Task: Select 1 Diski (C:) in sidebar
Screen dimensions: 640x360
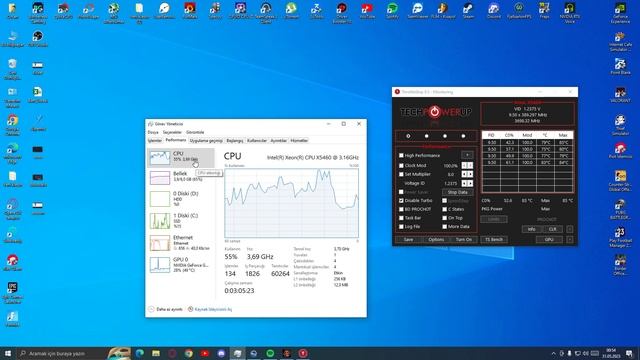Action: click(180, 221)
